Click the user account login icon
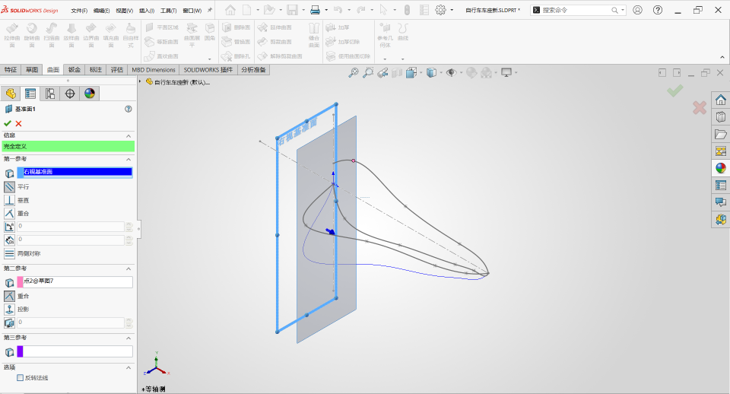The height and width of the screenshot is (394, 730). pos(637,10)
